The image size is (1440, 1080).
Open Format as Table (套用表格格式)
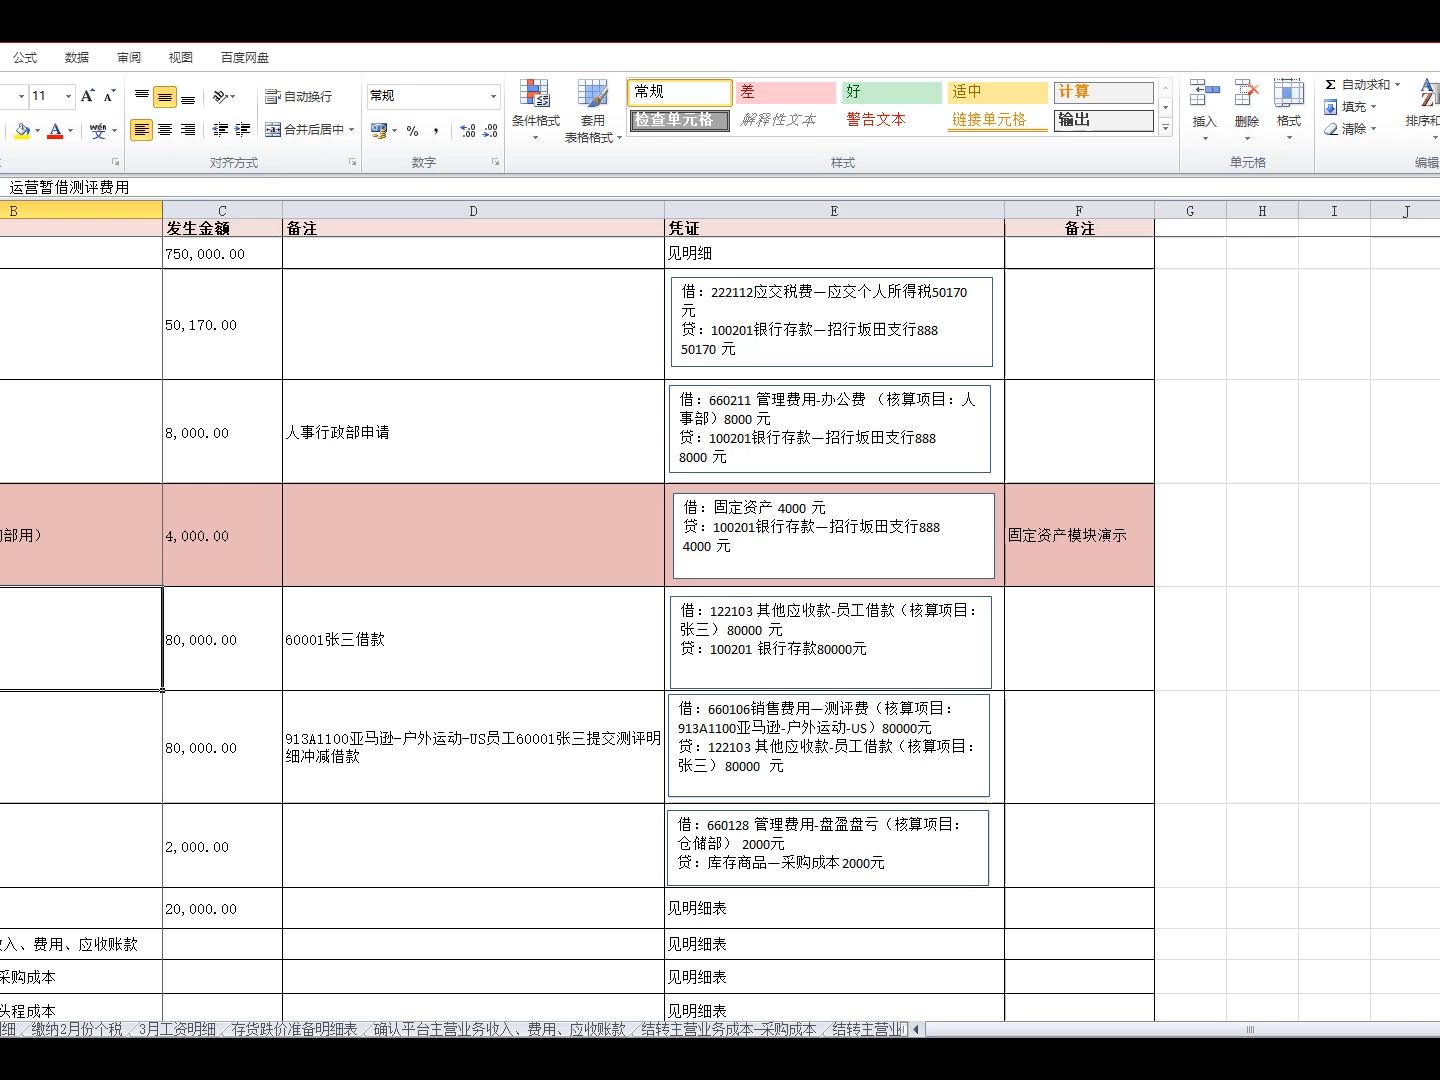[592, 110]
